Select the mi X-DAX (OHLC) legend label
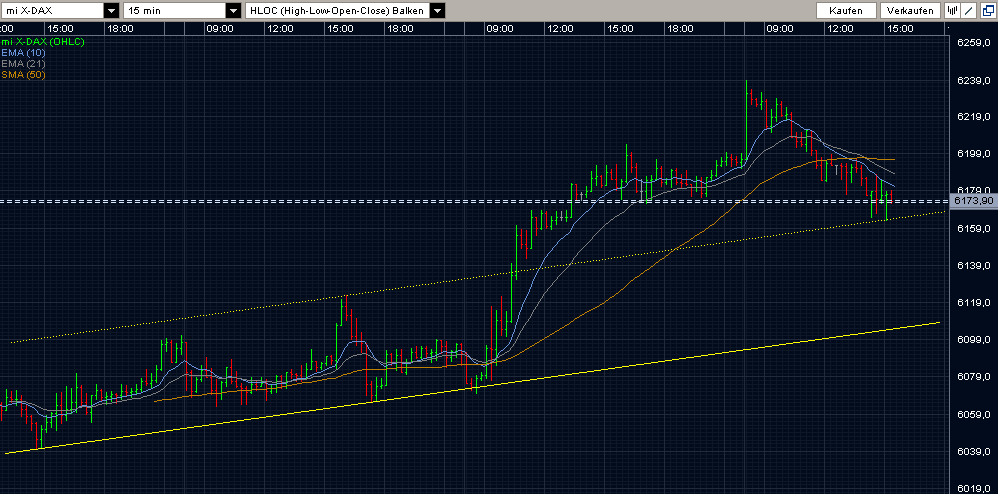 click(x=43, y=41)
